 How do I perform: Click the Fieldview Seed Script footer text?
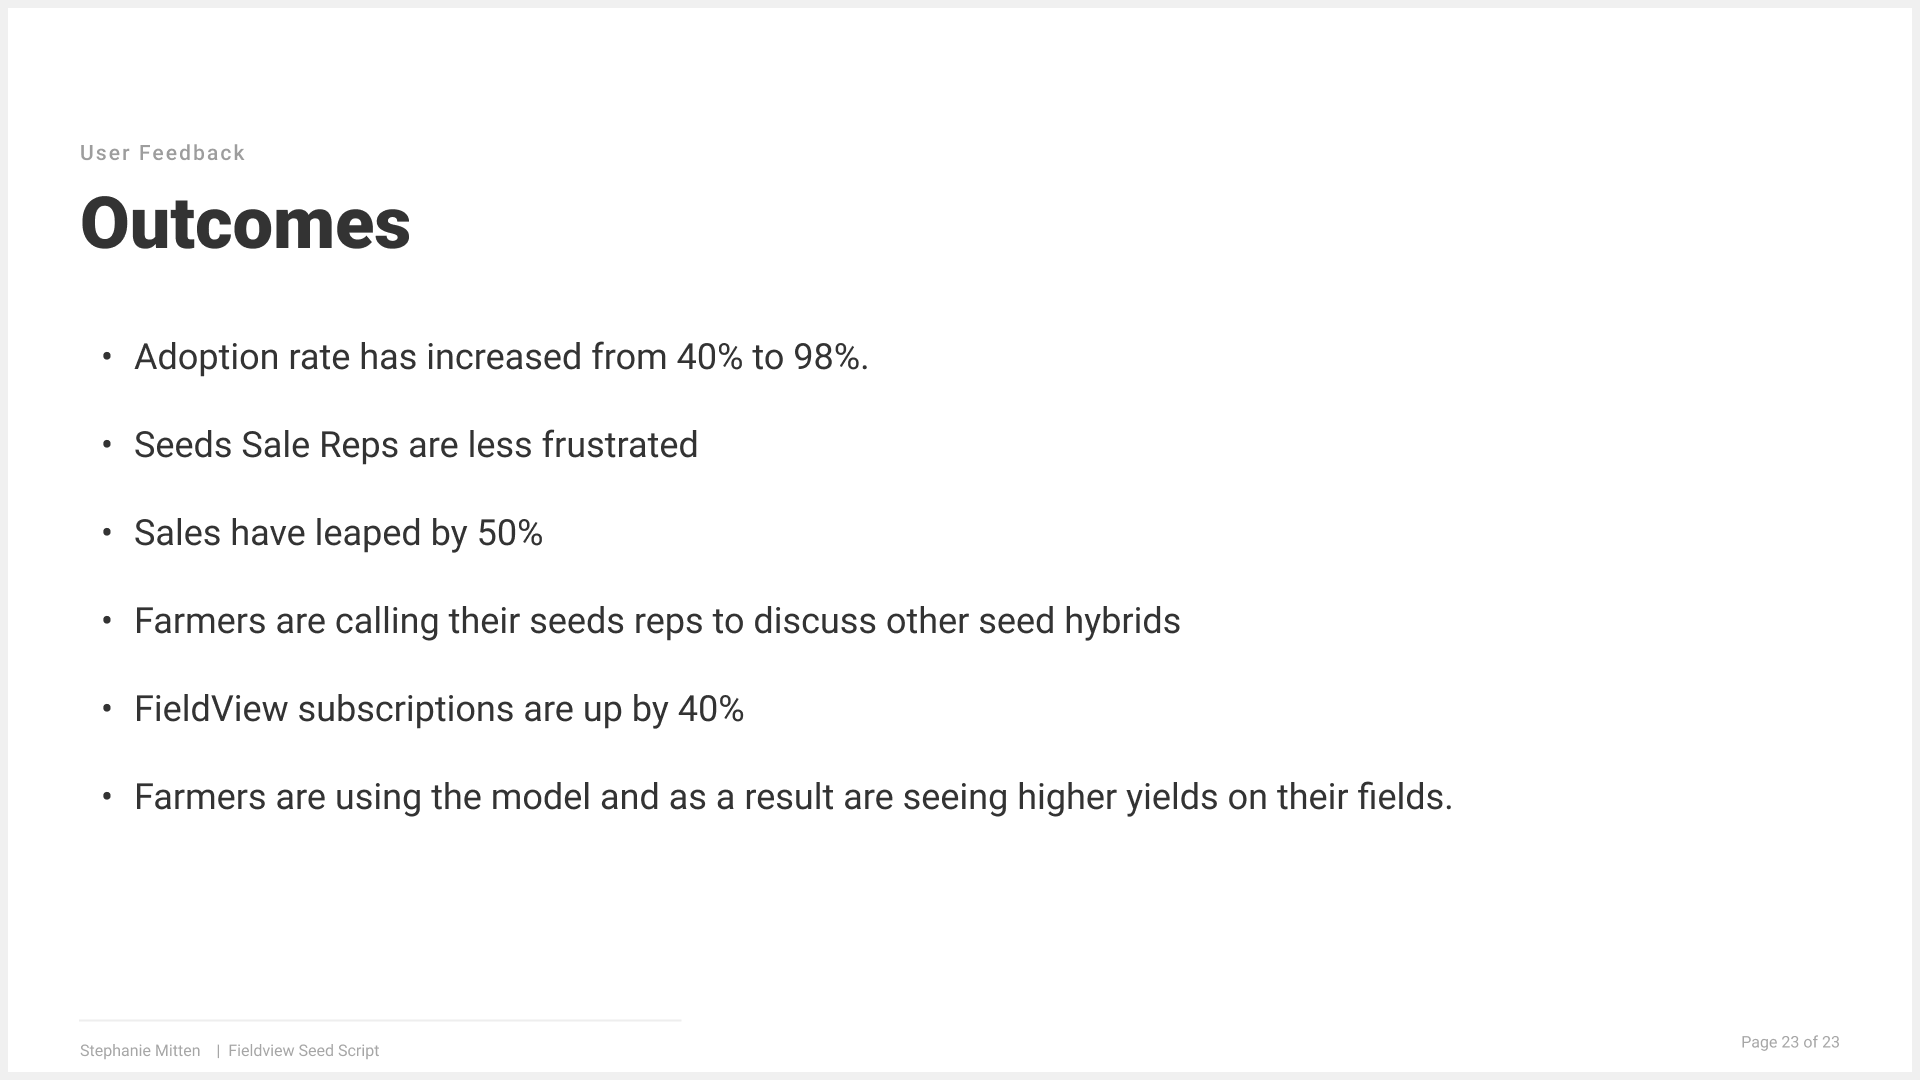pyautogui.click(x=303, y=1051)
